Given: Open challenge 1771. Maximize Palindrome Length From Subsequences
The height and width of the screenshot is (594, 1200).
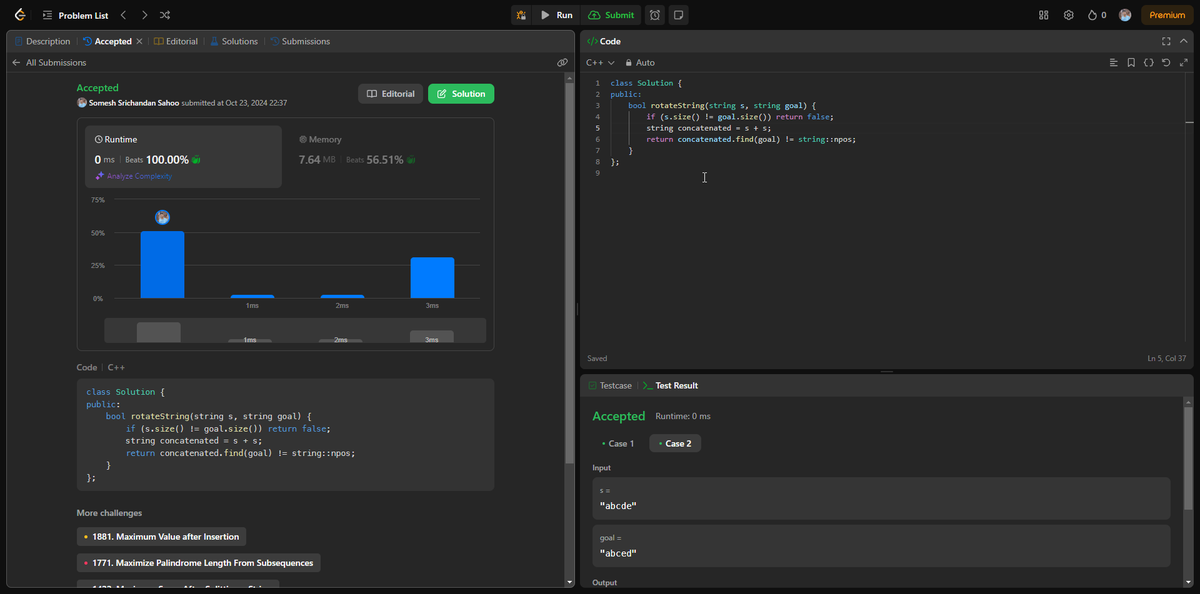Looking at the screenshot, I should tap(198, 563).
